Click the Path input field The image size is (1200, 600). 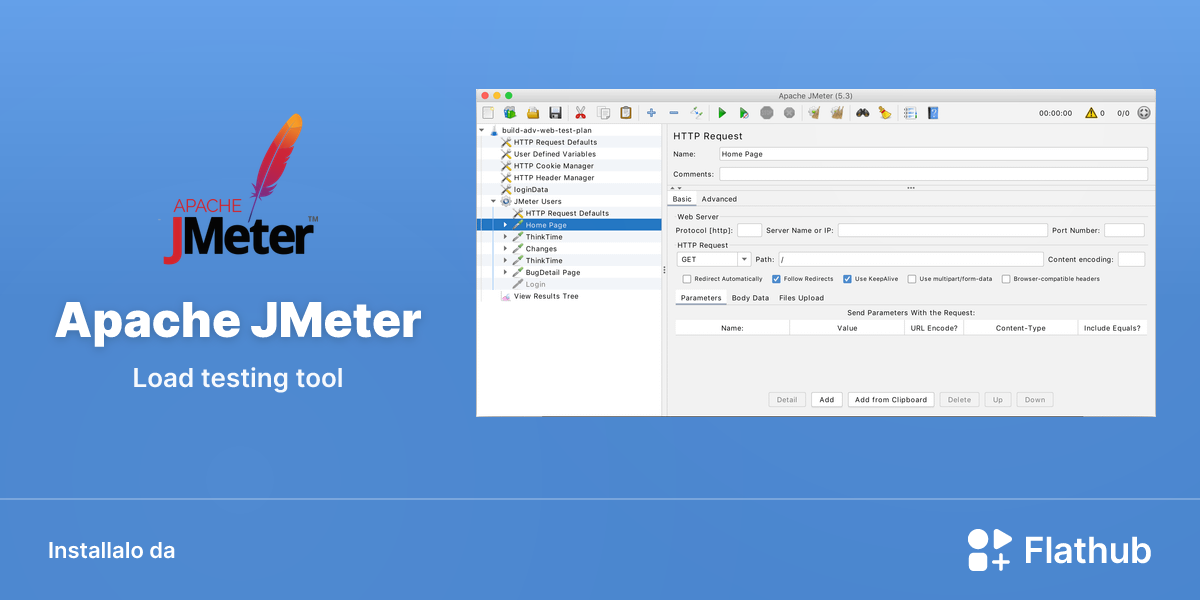[911, 259]
